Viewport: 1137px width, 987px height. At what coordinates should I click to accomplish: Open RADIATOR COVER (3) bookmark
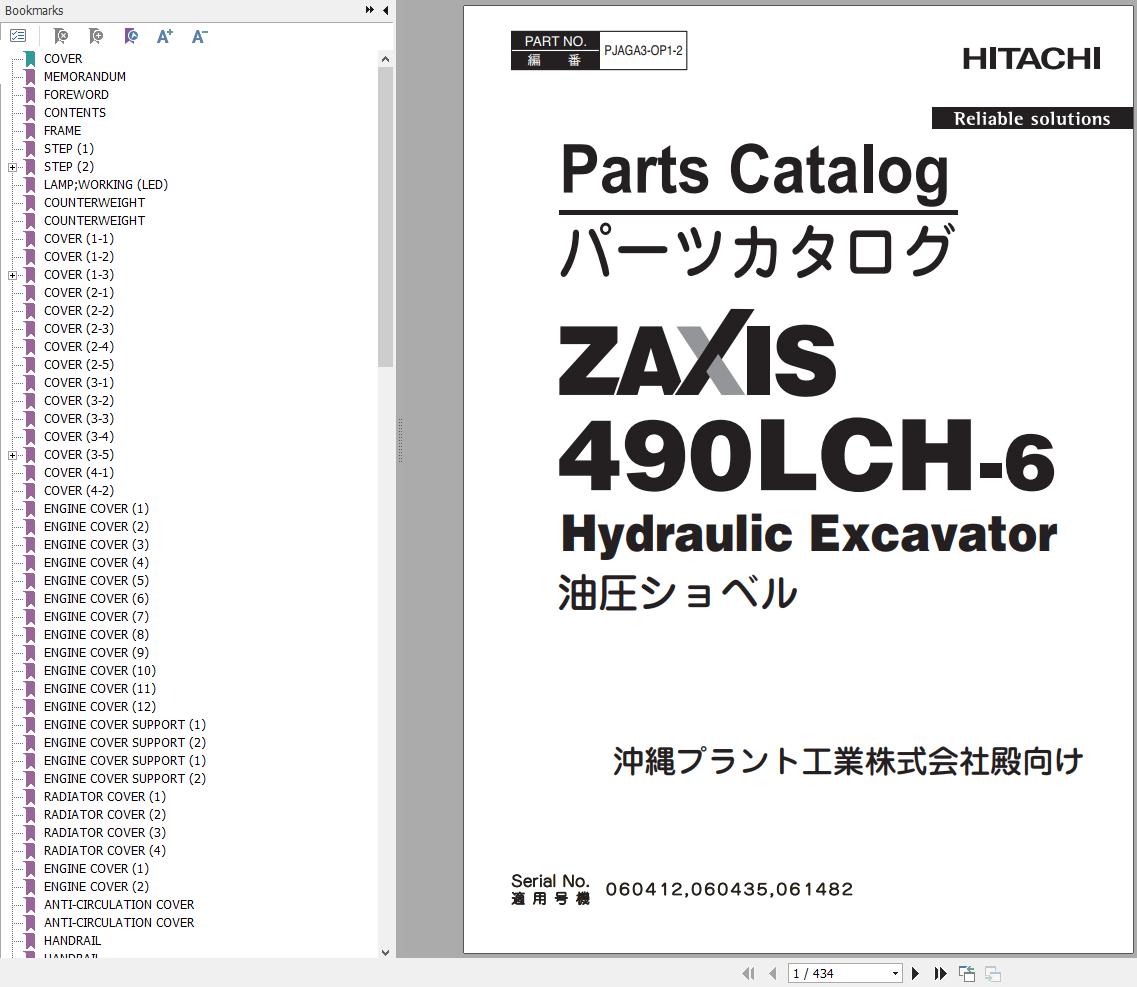click(x=105, y=833)
